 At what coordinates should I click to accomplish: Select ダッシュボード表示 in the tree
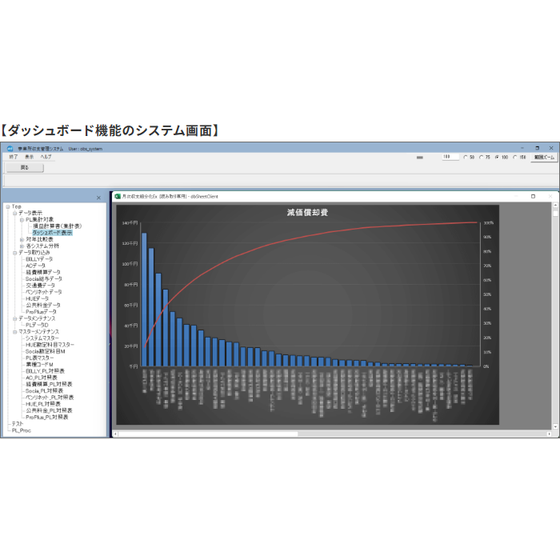coord(52,233)
